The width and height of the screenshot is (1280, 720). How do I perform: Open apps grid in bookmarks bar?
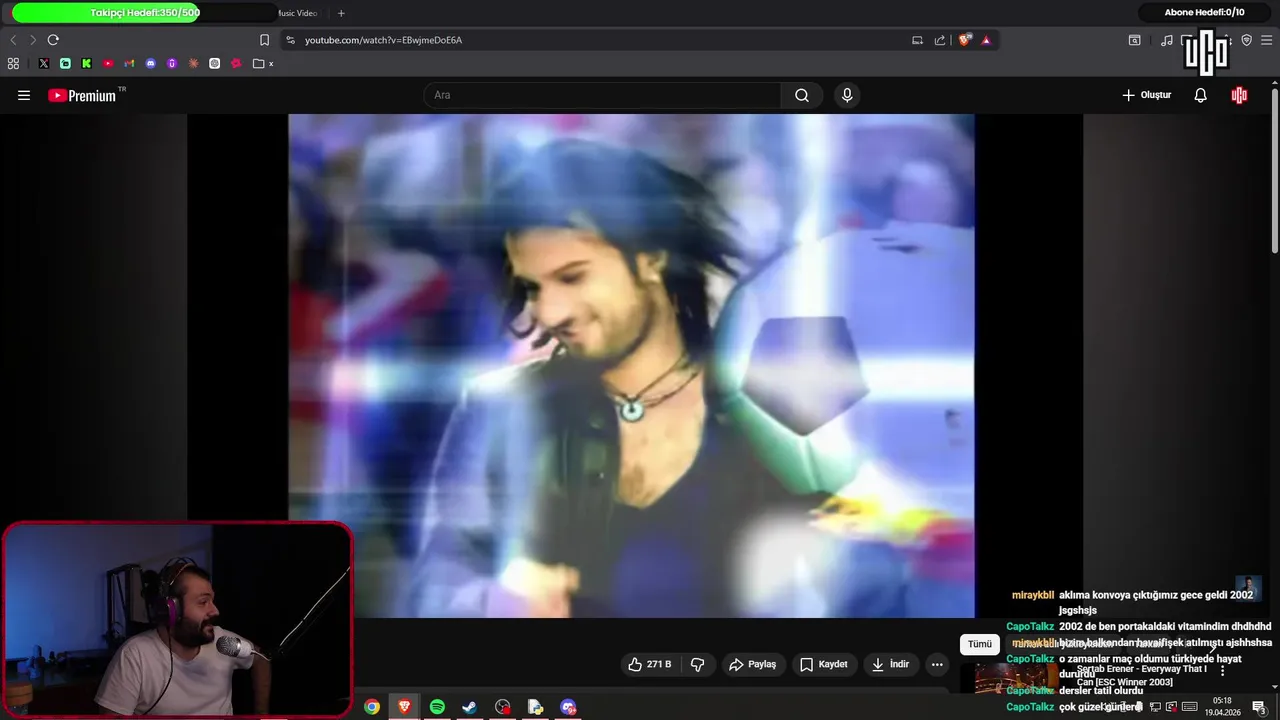[13, 63]
